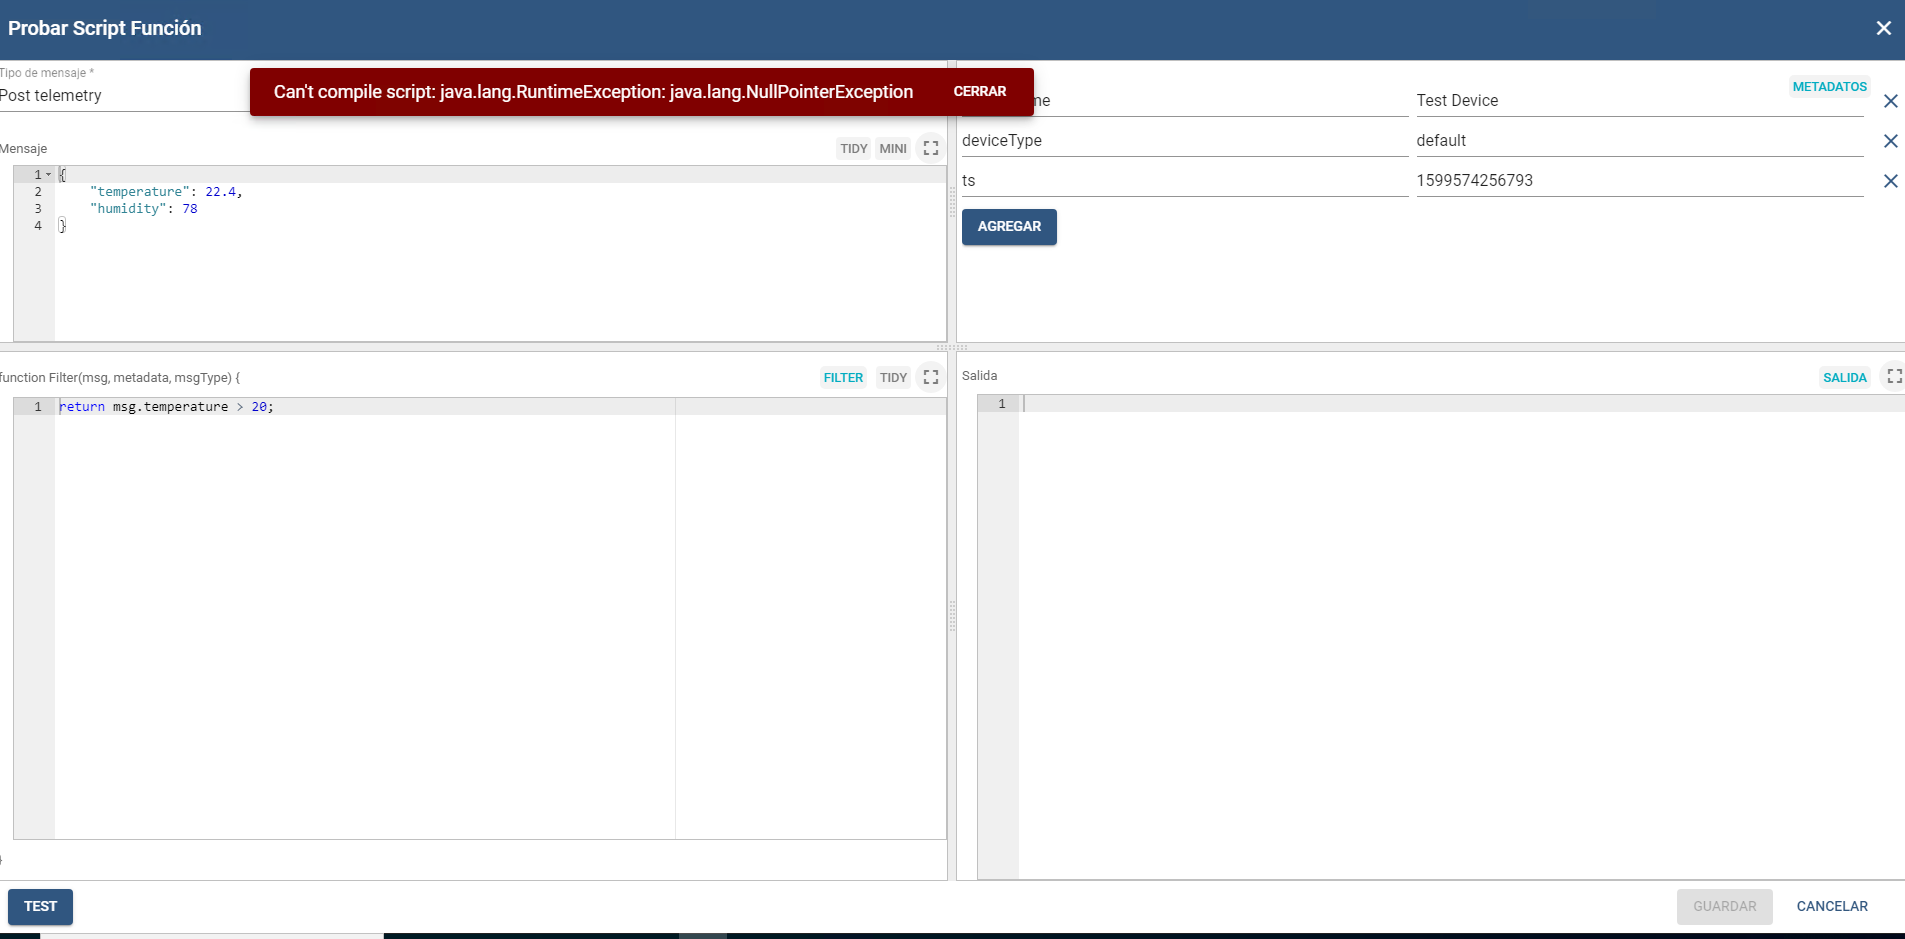Screen dimensions: 1905x939
Task: Remove the deviceType metadata entry
Action: pos(1891,141)
